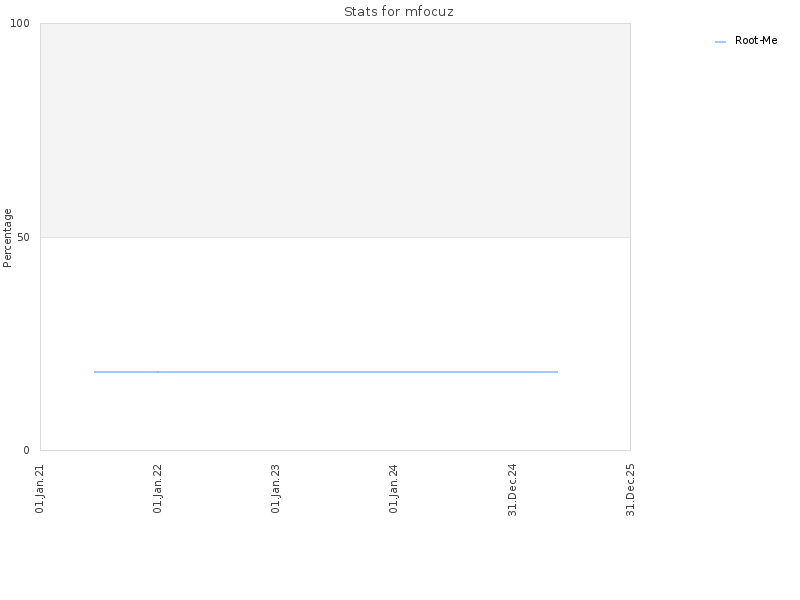Click the small marker on line at 01.Jan.22
The image size is (800, 600).
[157, 372]
